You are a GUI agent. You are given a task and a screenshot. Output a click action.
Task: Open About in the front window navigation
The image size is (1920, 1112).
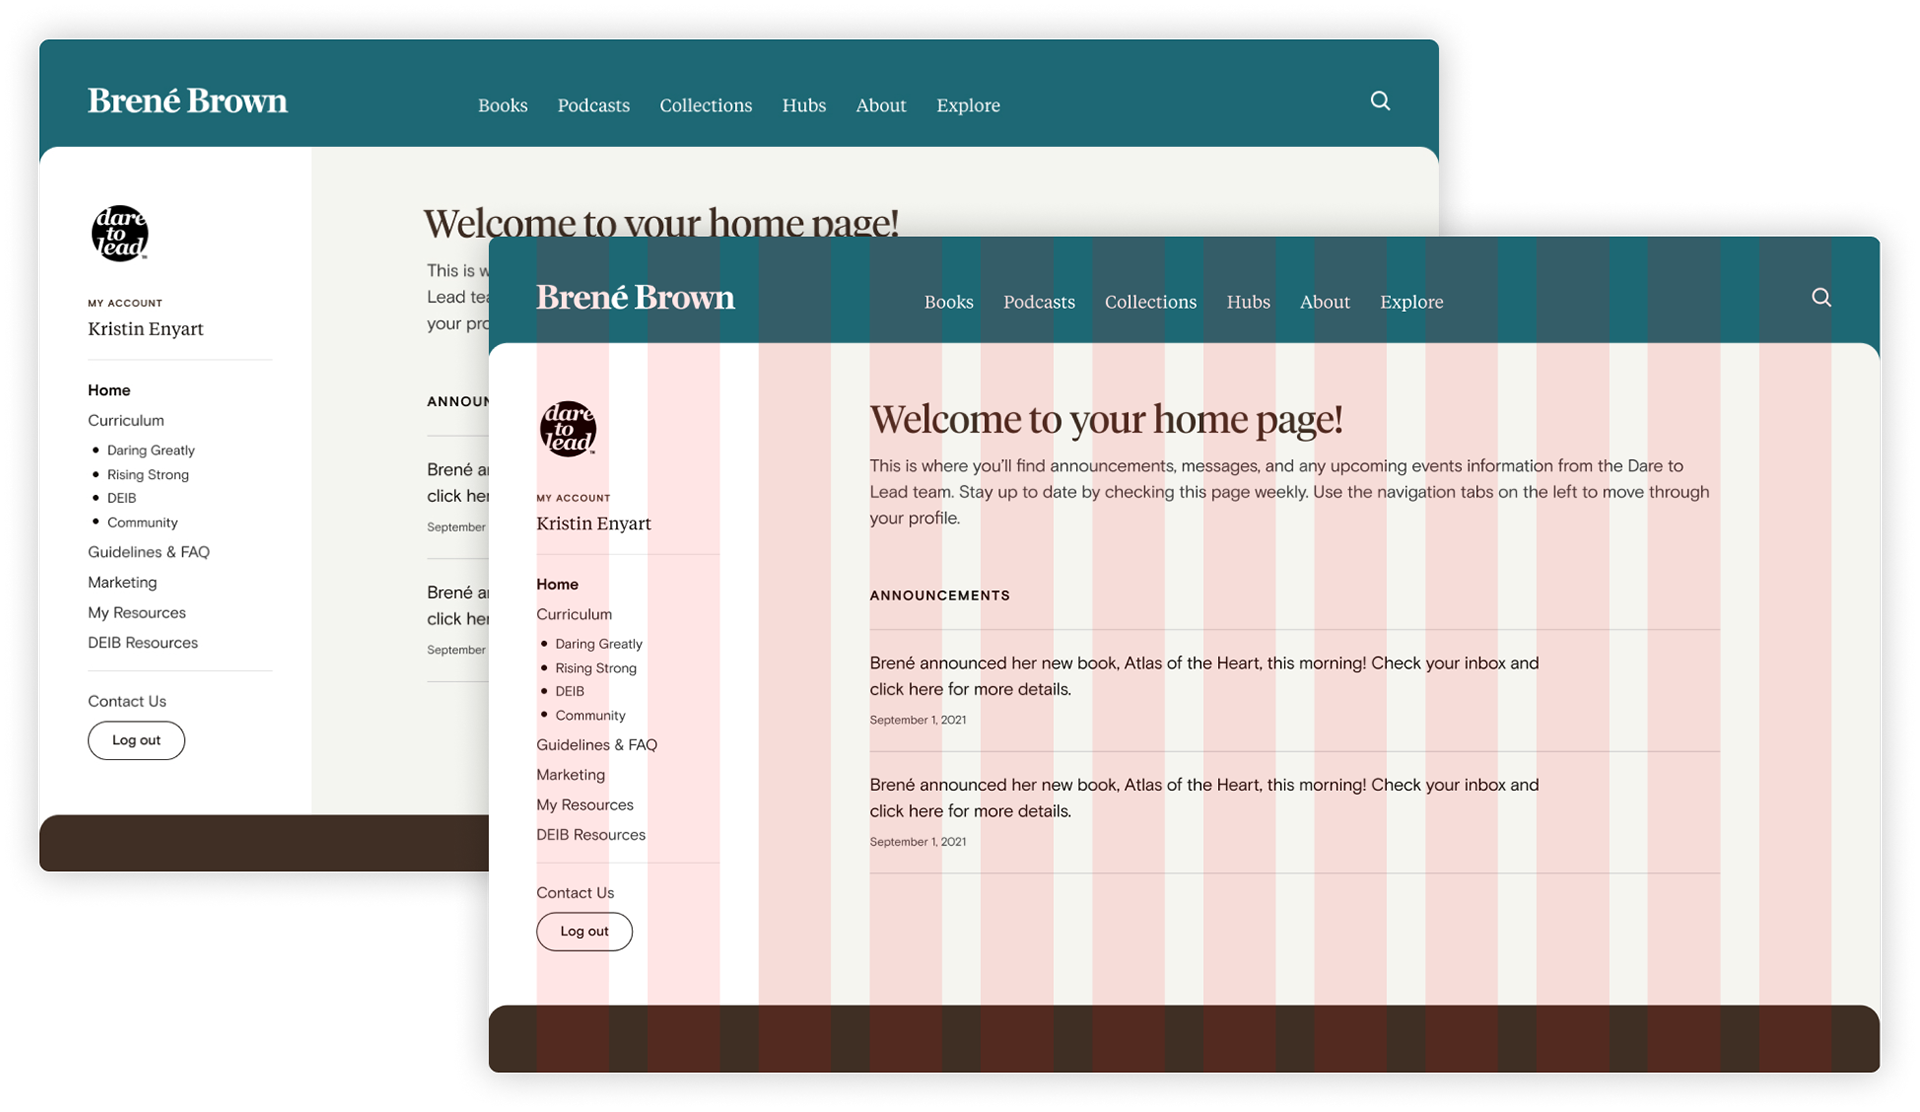1324,302
